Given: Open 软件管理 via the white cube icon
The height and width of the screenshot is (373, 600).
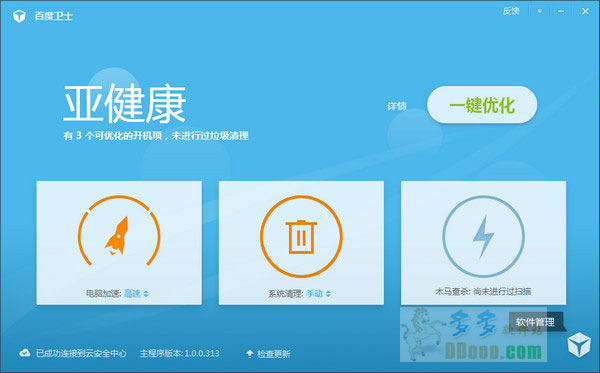Looking at the screenshot, I should pyautogui.click(x=579, y=344).
